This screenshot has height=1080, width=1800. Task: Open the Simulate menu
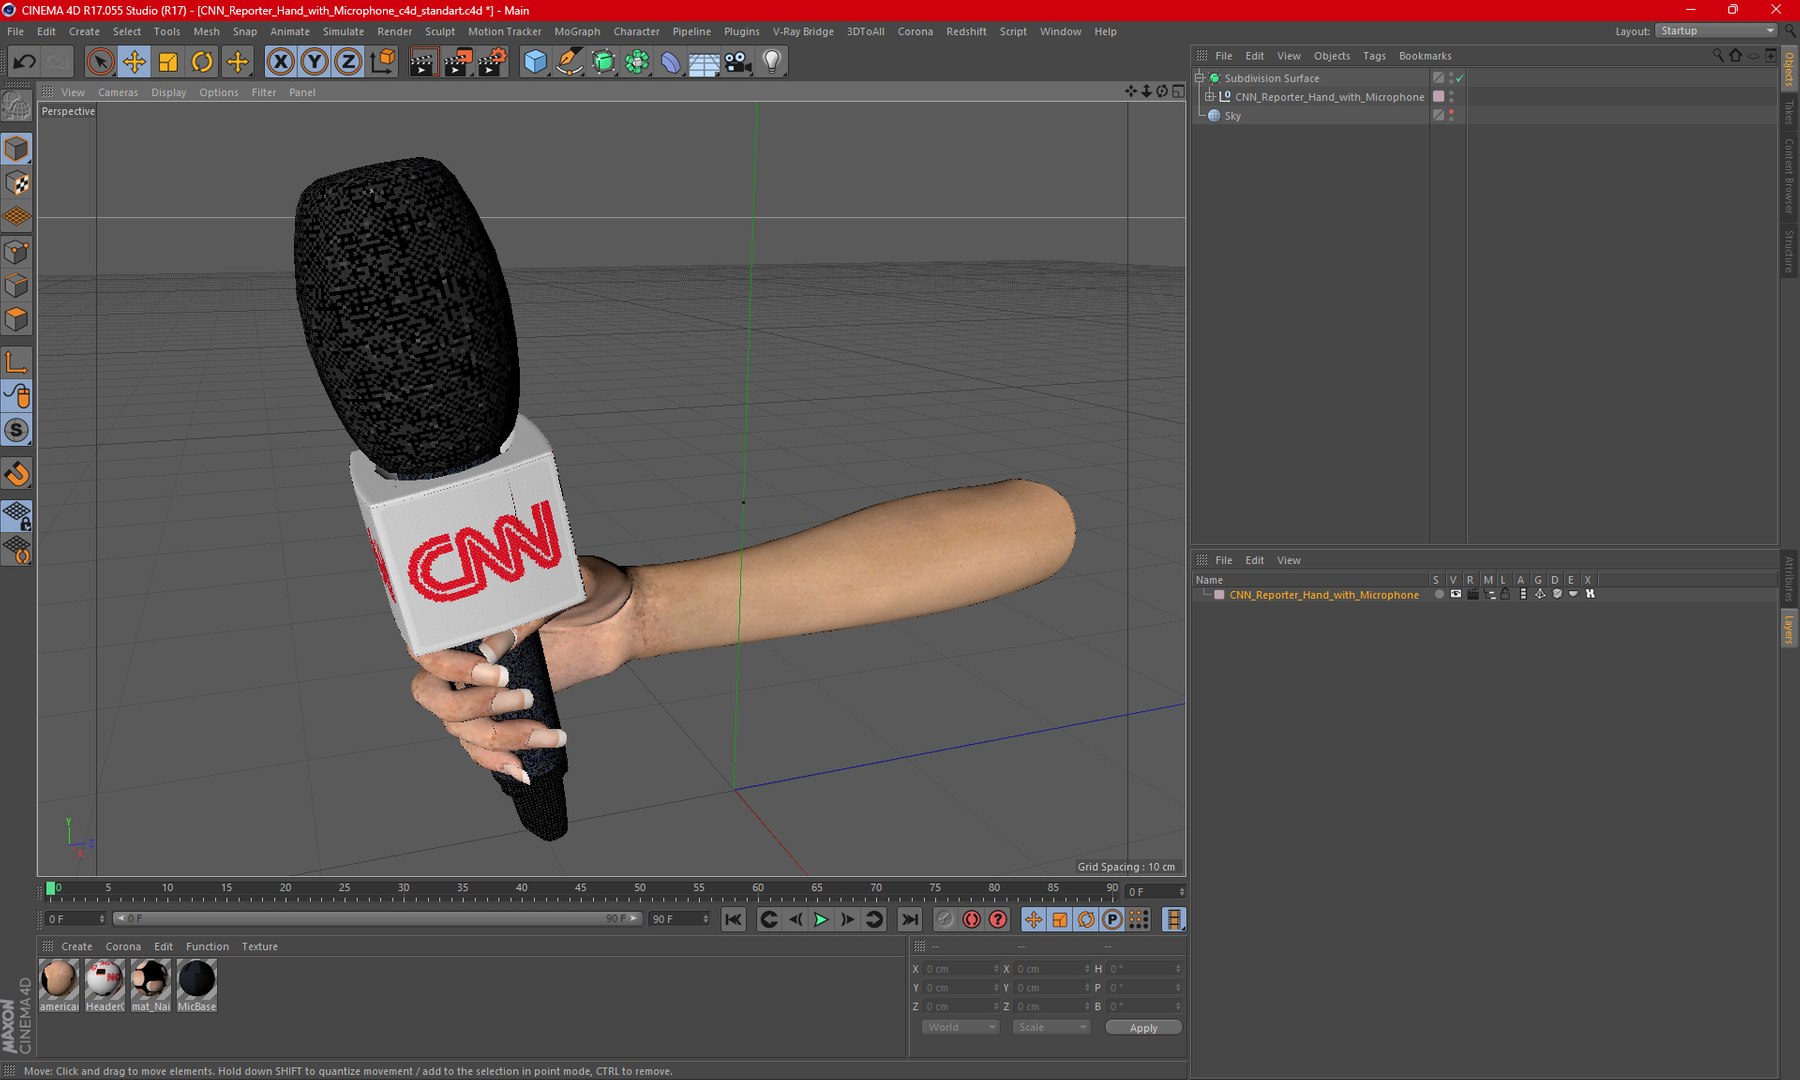[343, 31]
